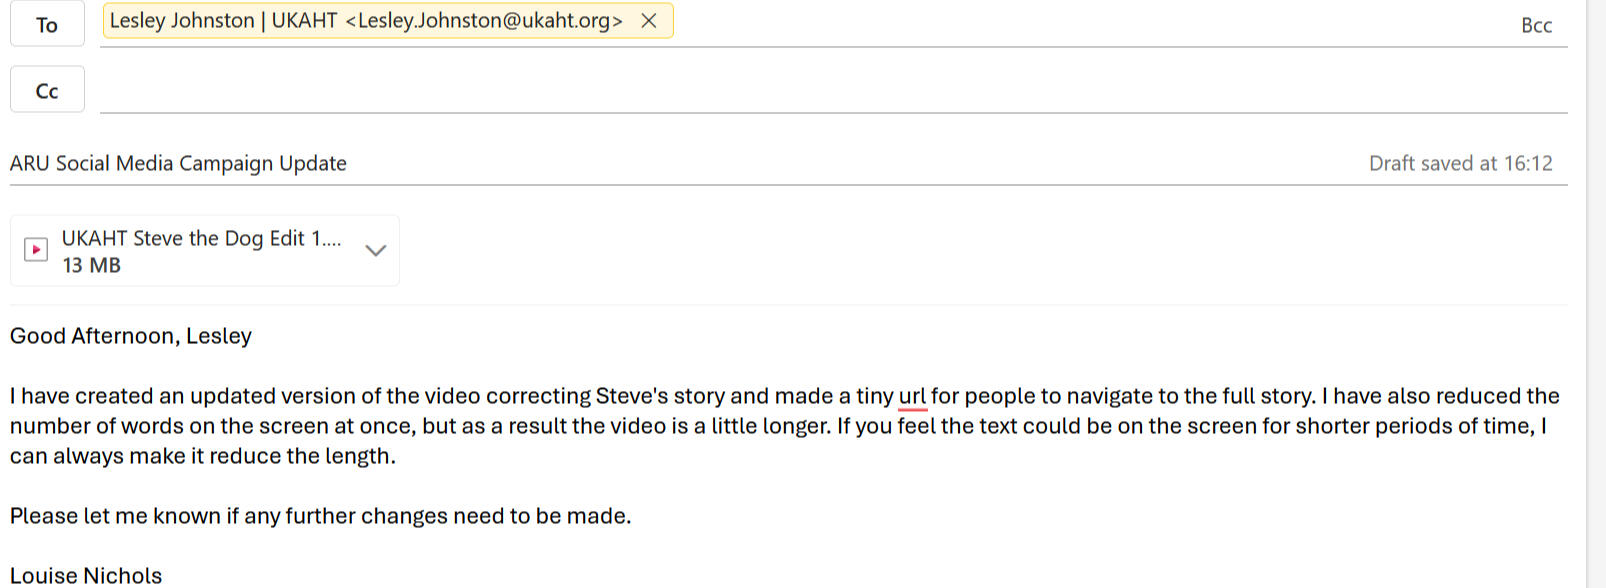1606x588 pixels.
Task: Show the Bcc field
Action: point(1536,26)
